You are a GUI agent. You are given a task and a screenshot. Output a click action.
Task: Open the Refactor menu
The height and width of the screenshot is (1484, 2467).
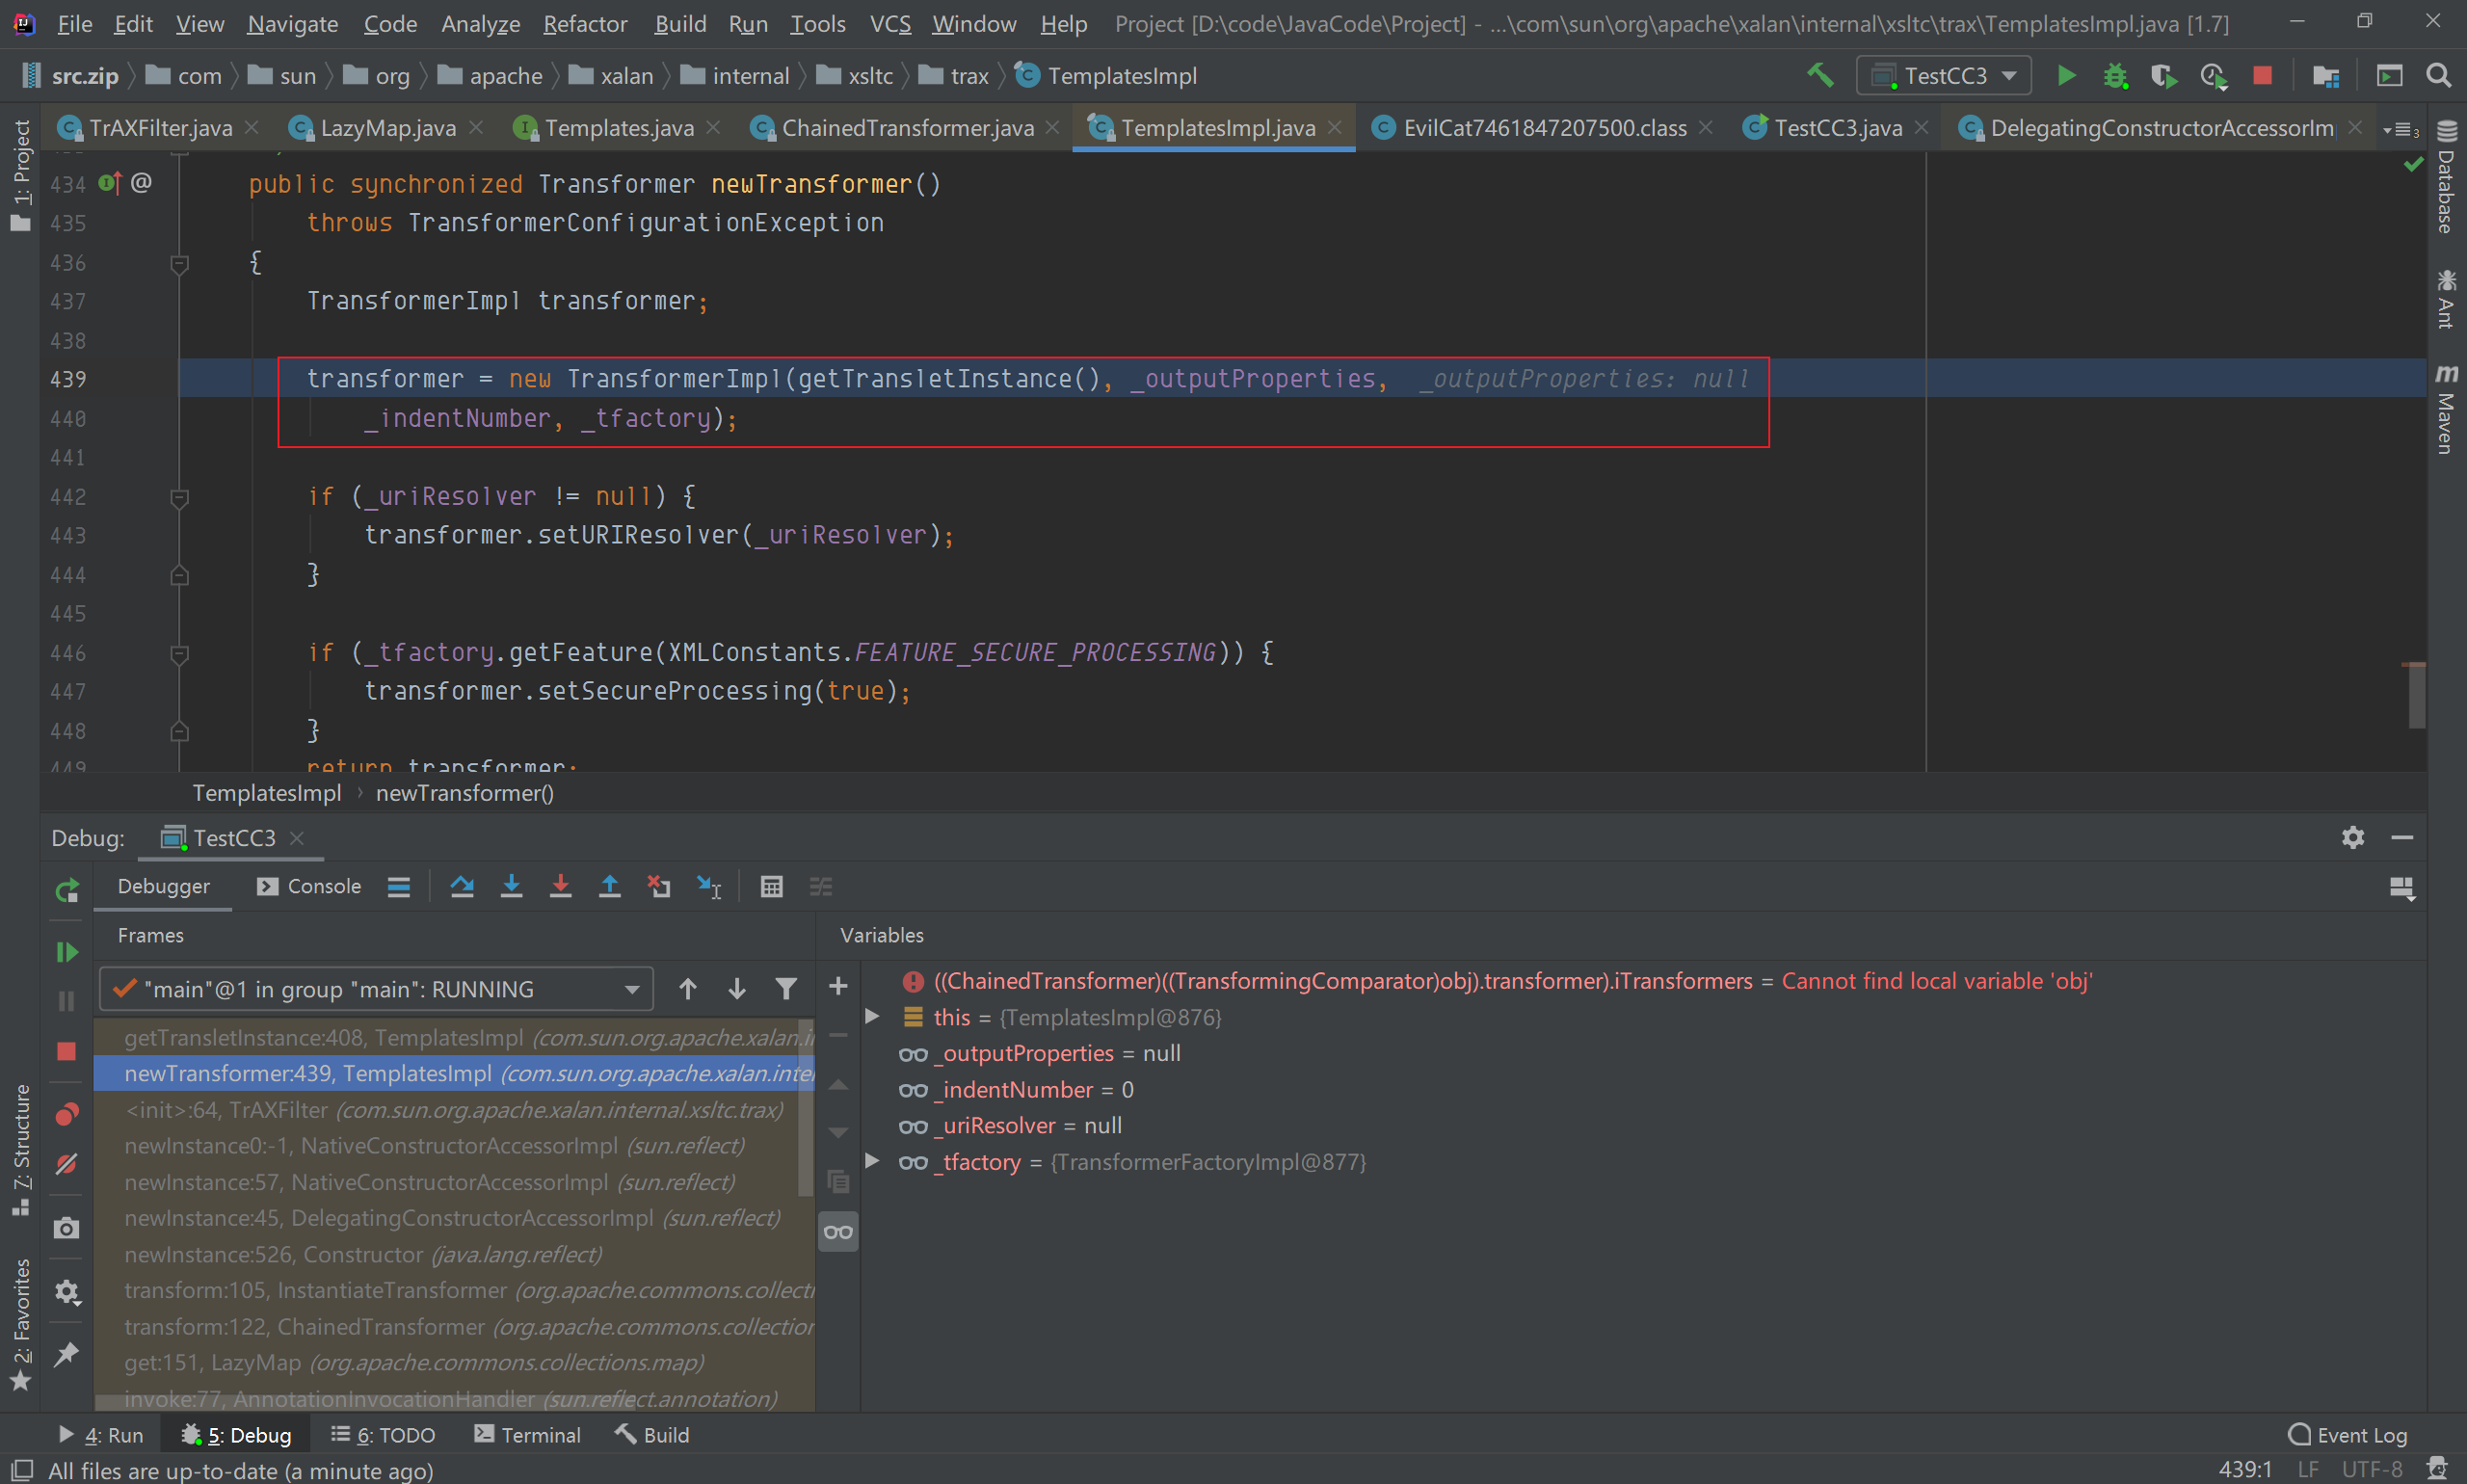(584, 24)
